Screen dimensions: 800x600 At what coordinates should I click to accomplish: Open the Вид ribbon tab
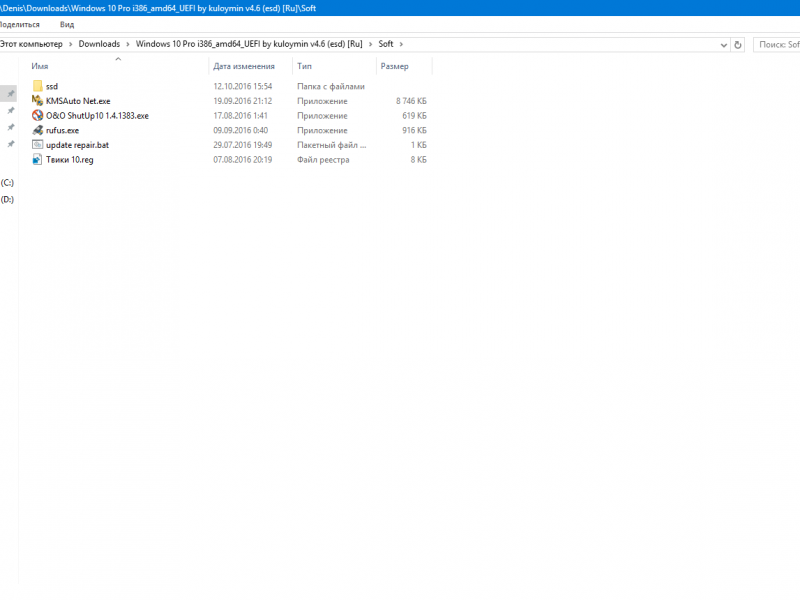(x=67, y=24)
